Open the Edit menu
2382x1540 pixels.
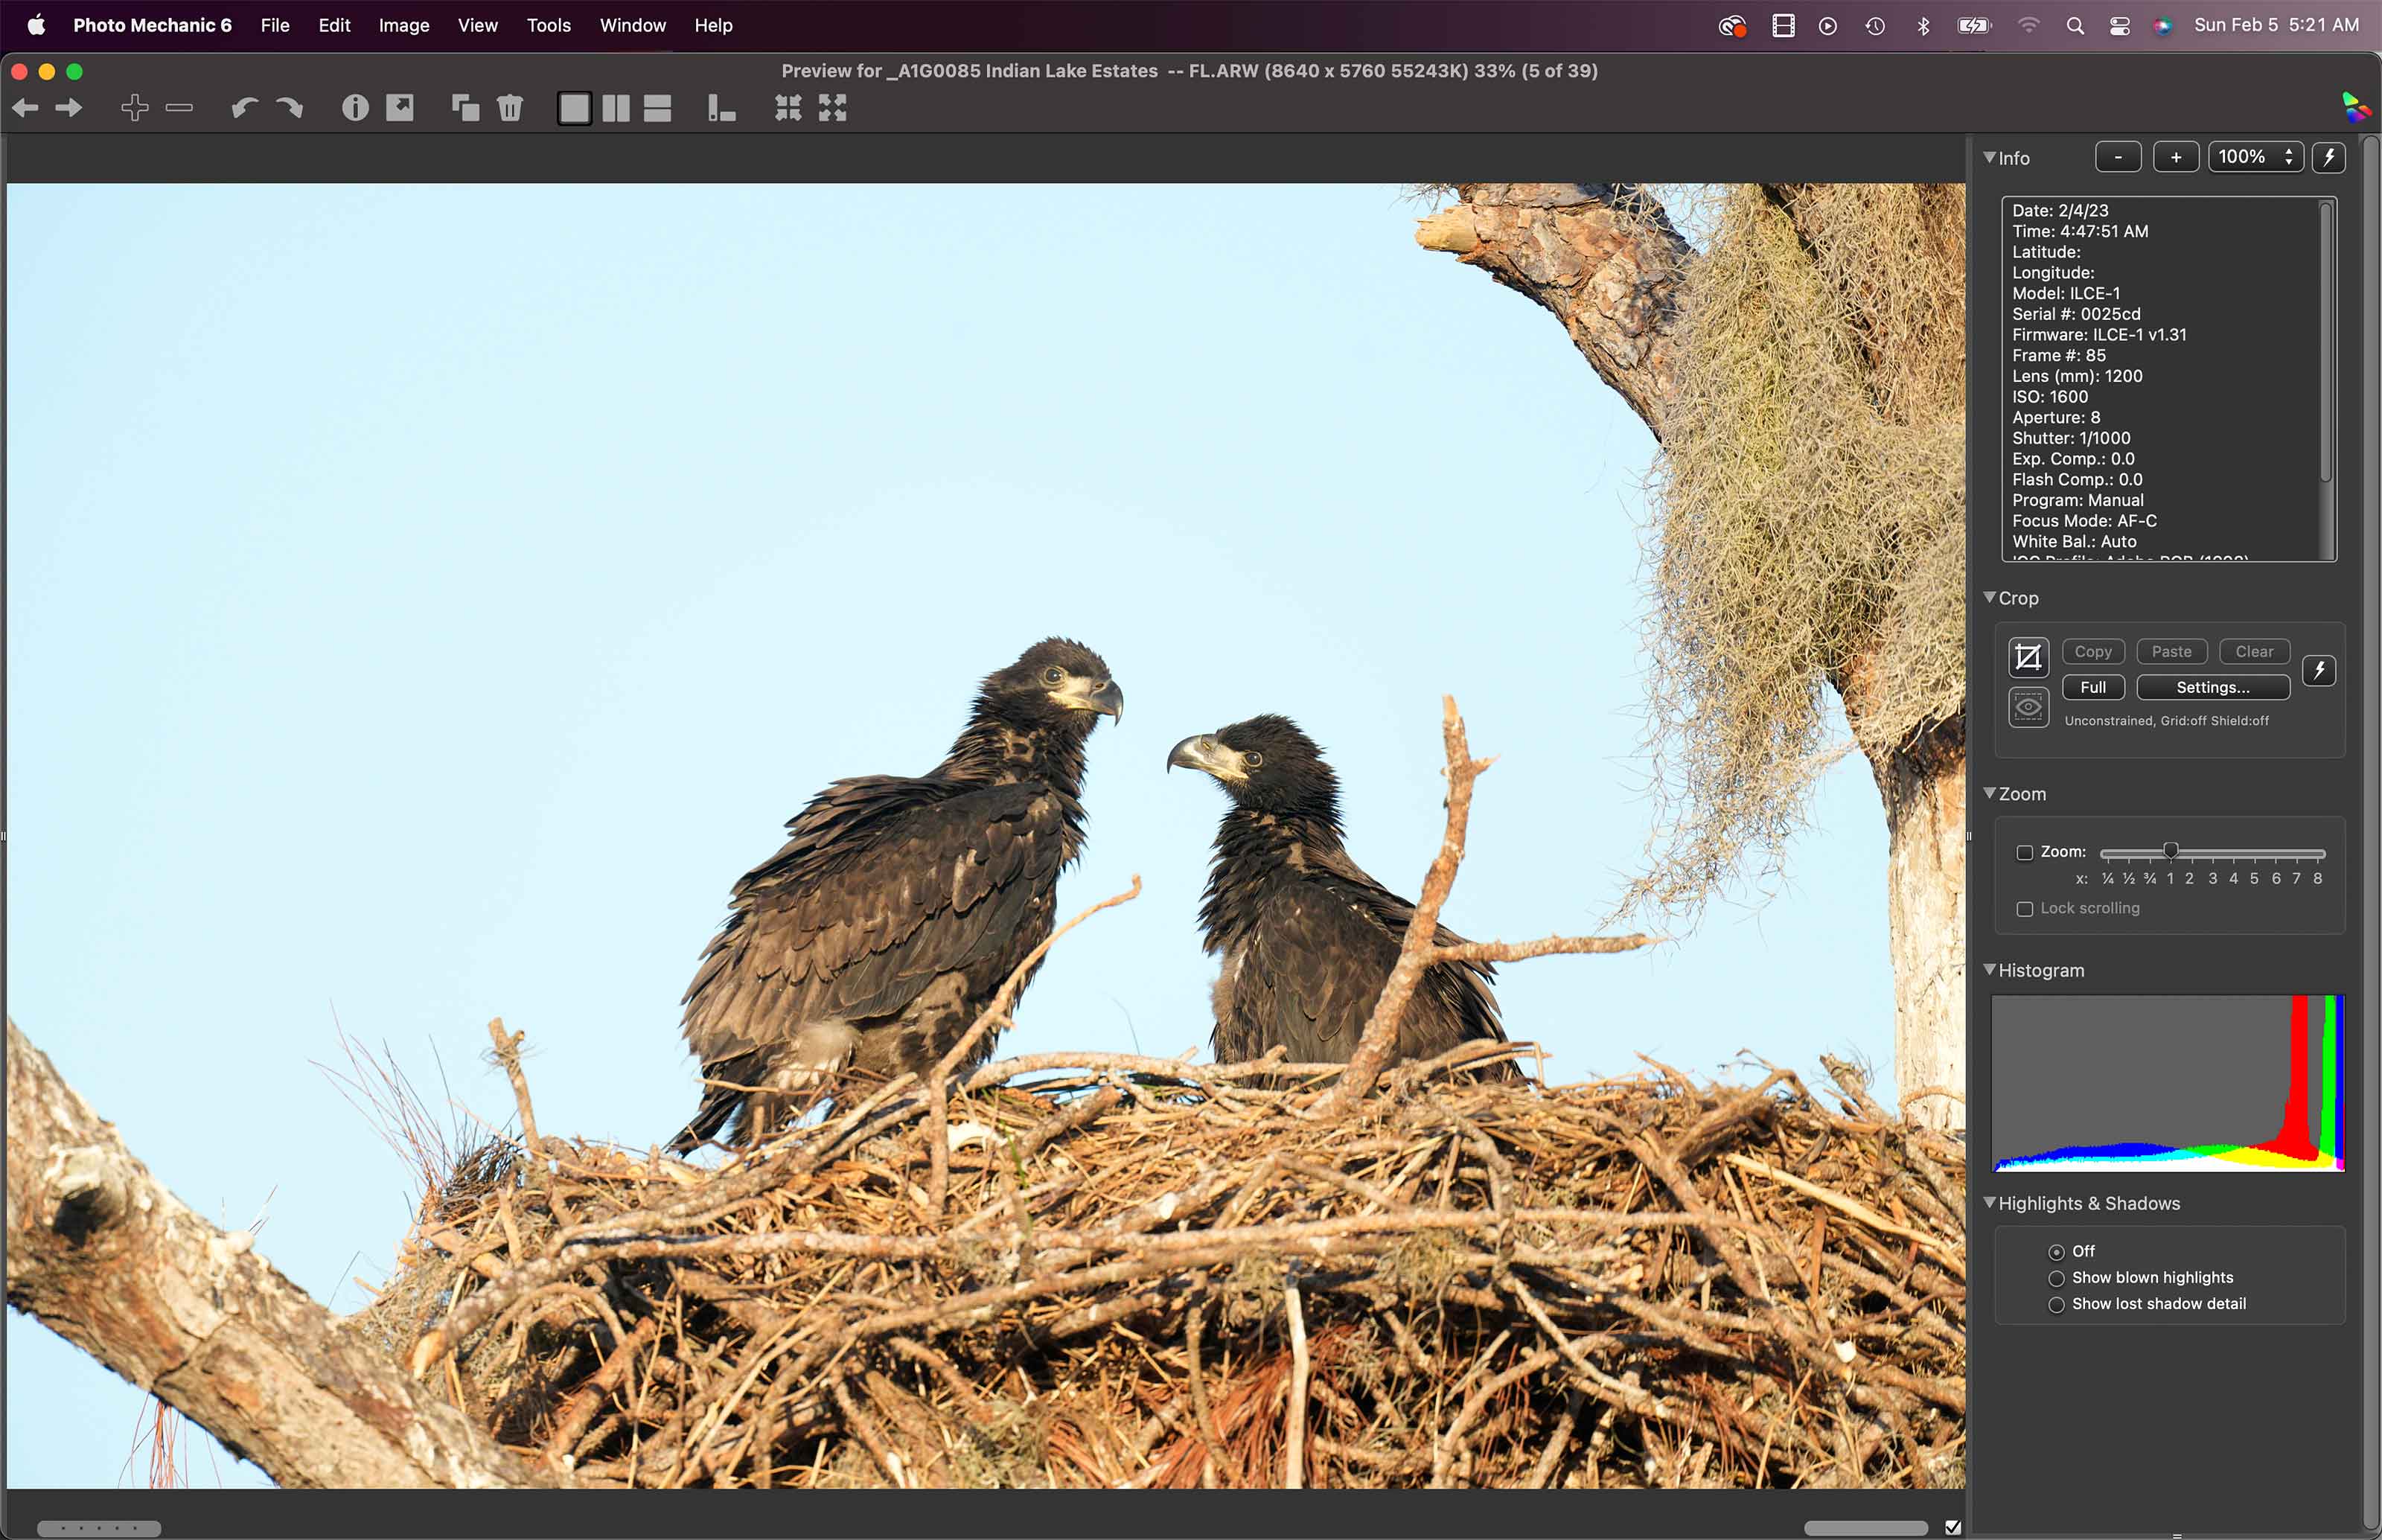click(334, 26)
